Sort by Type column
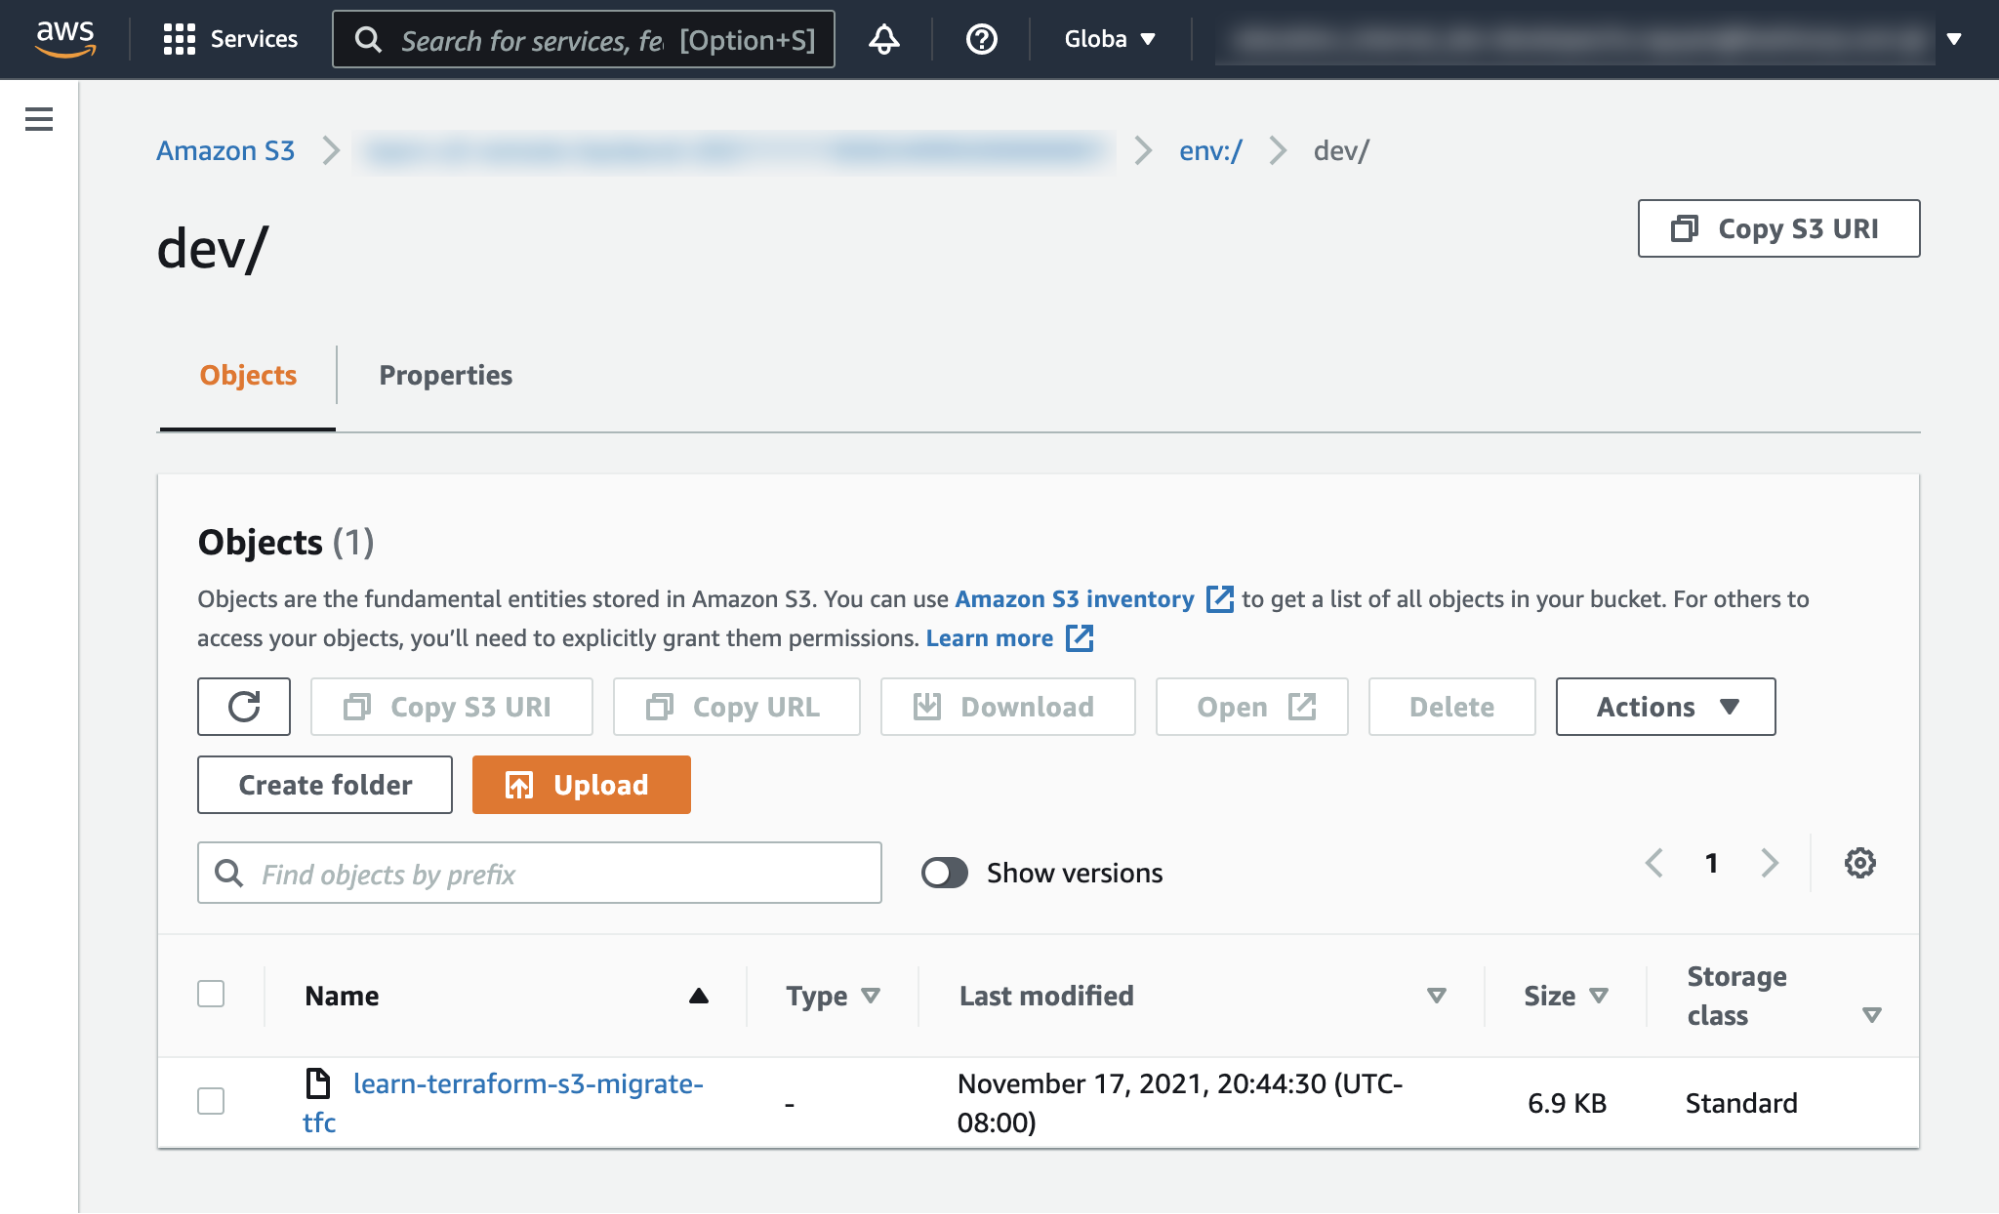This screenshot has height=1214, width=1999. click(833, 996)
